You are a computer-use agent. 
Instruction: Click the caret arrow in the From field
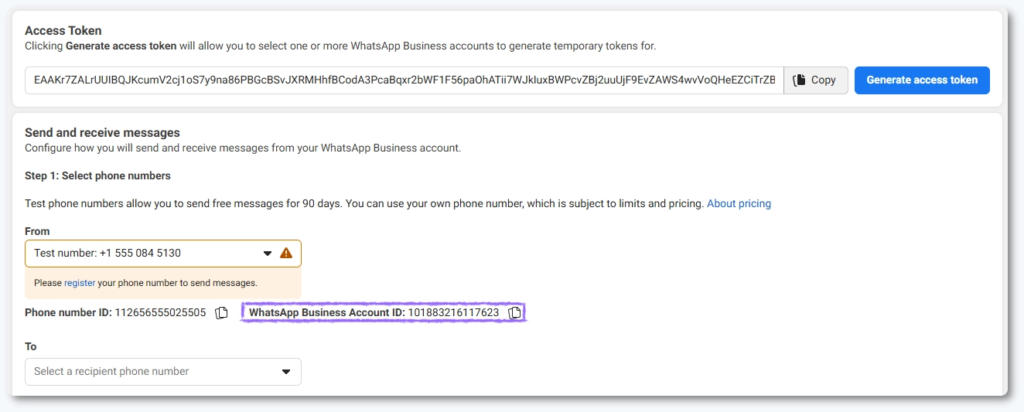point(267,253)
